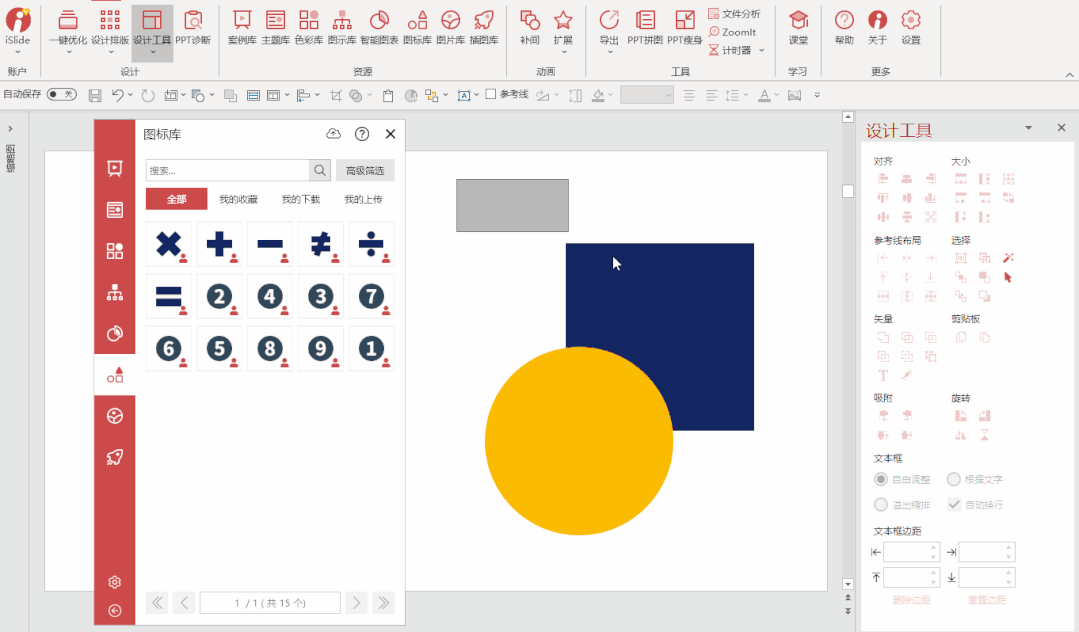
Task: Expand the 设计工具 pane options arrow
Action: point(1028,129)
